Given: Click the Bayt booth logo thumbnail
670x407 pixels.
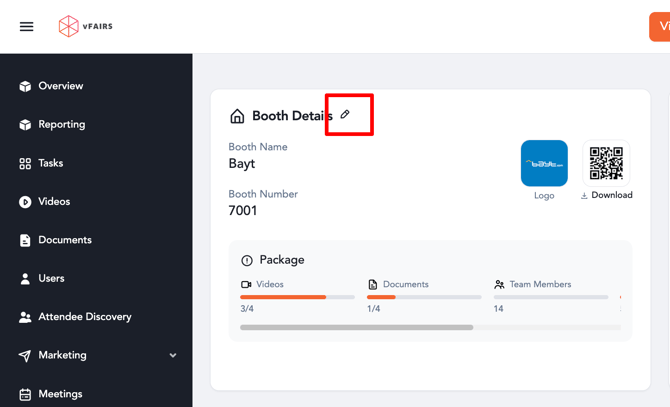Looking at the screenshot, I should coord(544,163).
